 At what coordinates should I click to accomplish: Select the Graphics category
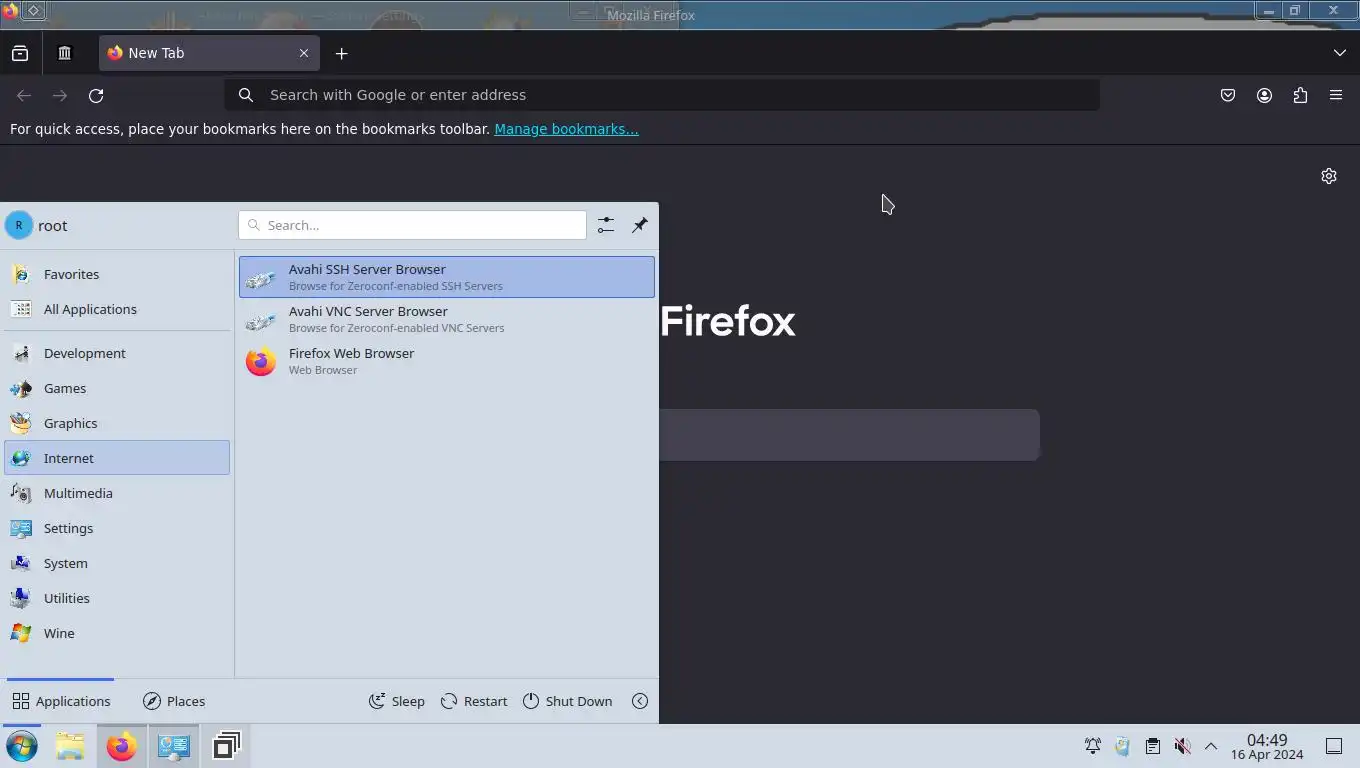point(117,423)
